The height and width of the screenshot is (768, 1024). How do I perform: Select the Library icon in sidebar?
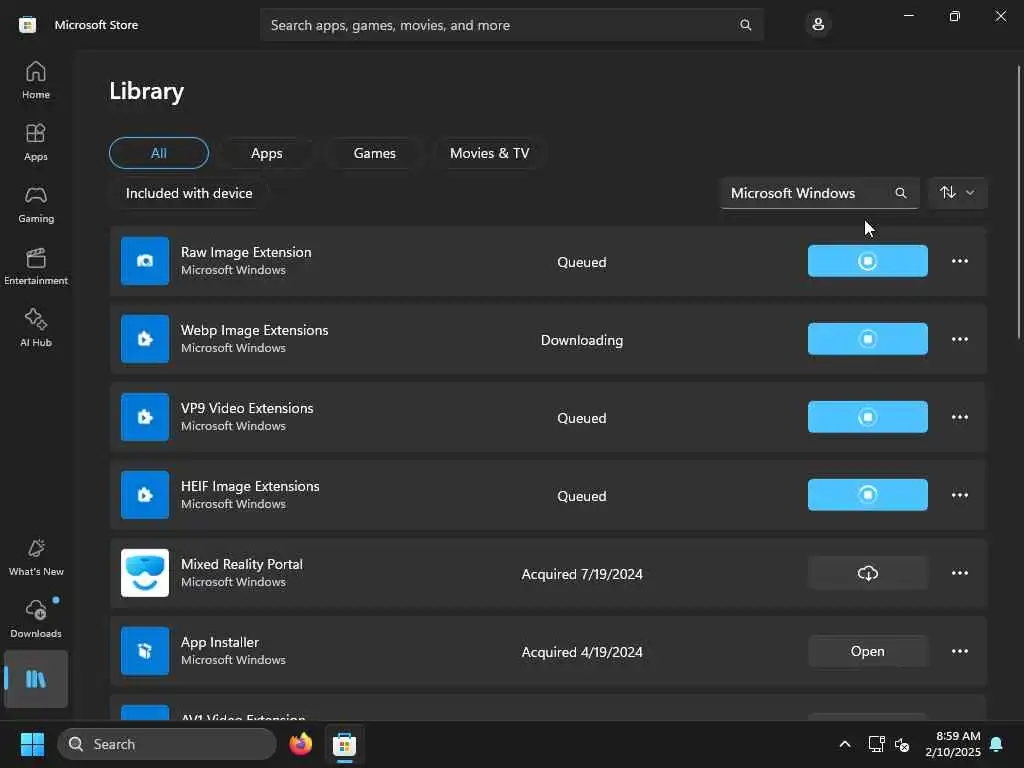coord(36,679)
